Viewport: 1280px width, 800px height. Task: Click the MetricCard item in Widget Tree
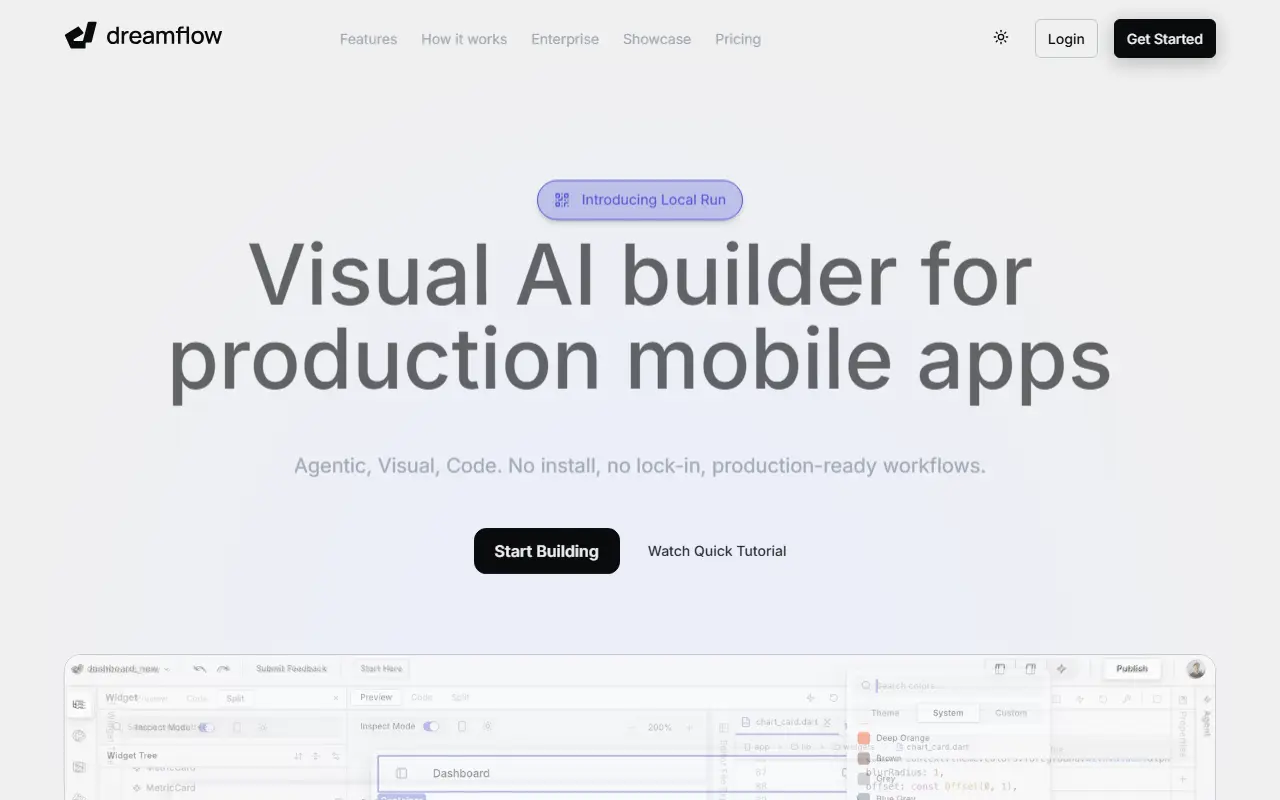click(165, 788)
